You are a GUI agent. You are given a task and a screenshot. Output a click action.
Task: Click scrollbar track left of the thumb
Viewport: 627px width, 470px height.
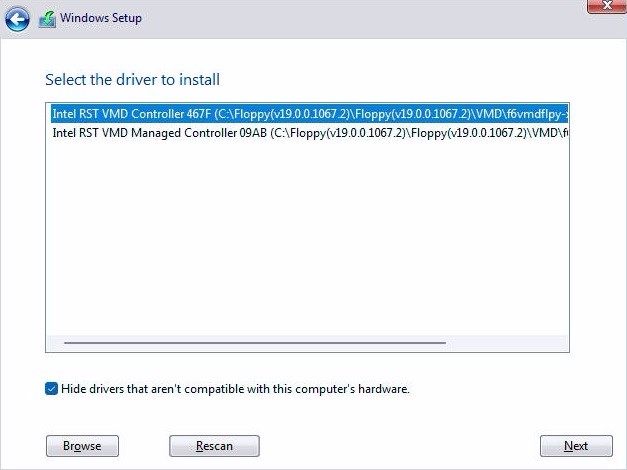point(55,343)
